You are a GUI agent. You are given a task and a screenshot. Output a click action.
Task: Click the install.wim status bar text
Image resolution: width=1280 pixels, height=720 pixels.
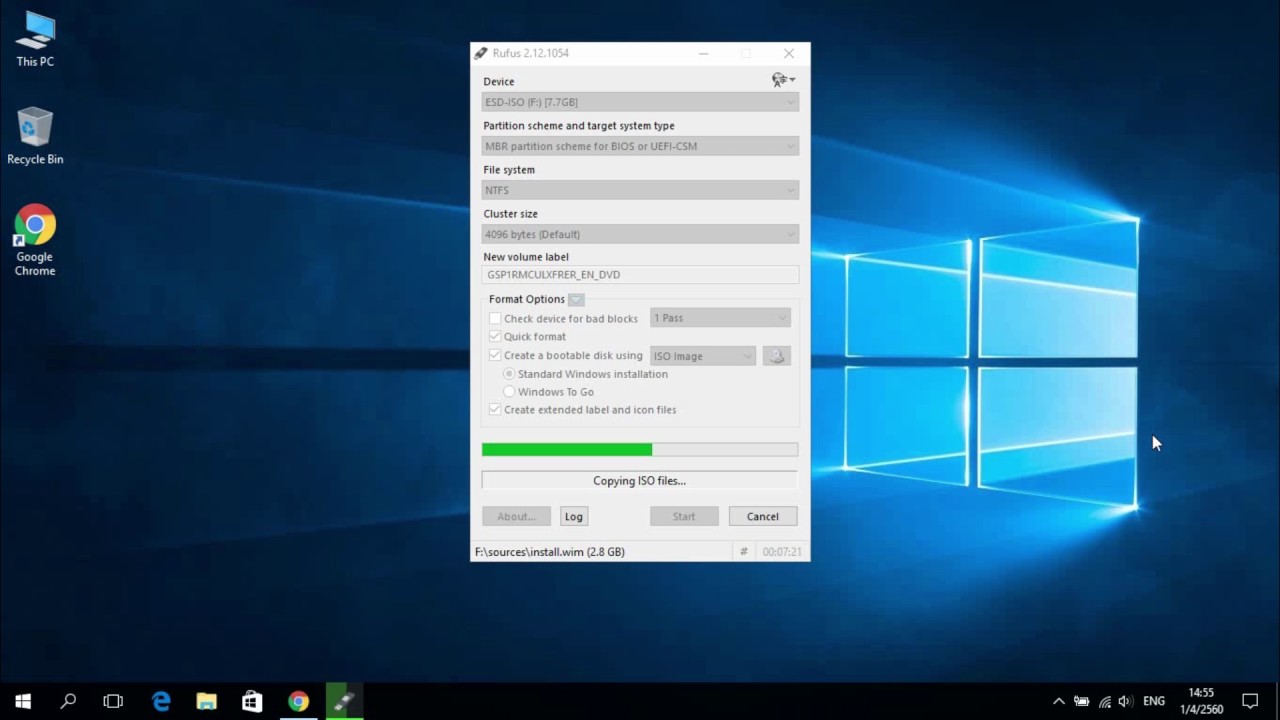pyautogui.click(x=550, y=552)
